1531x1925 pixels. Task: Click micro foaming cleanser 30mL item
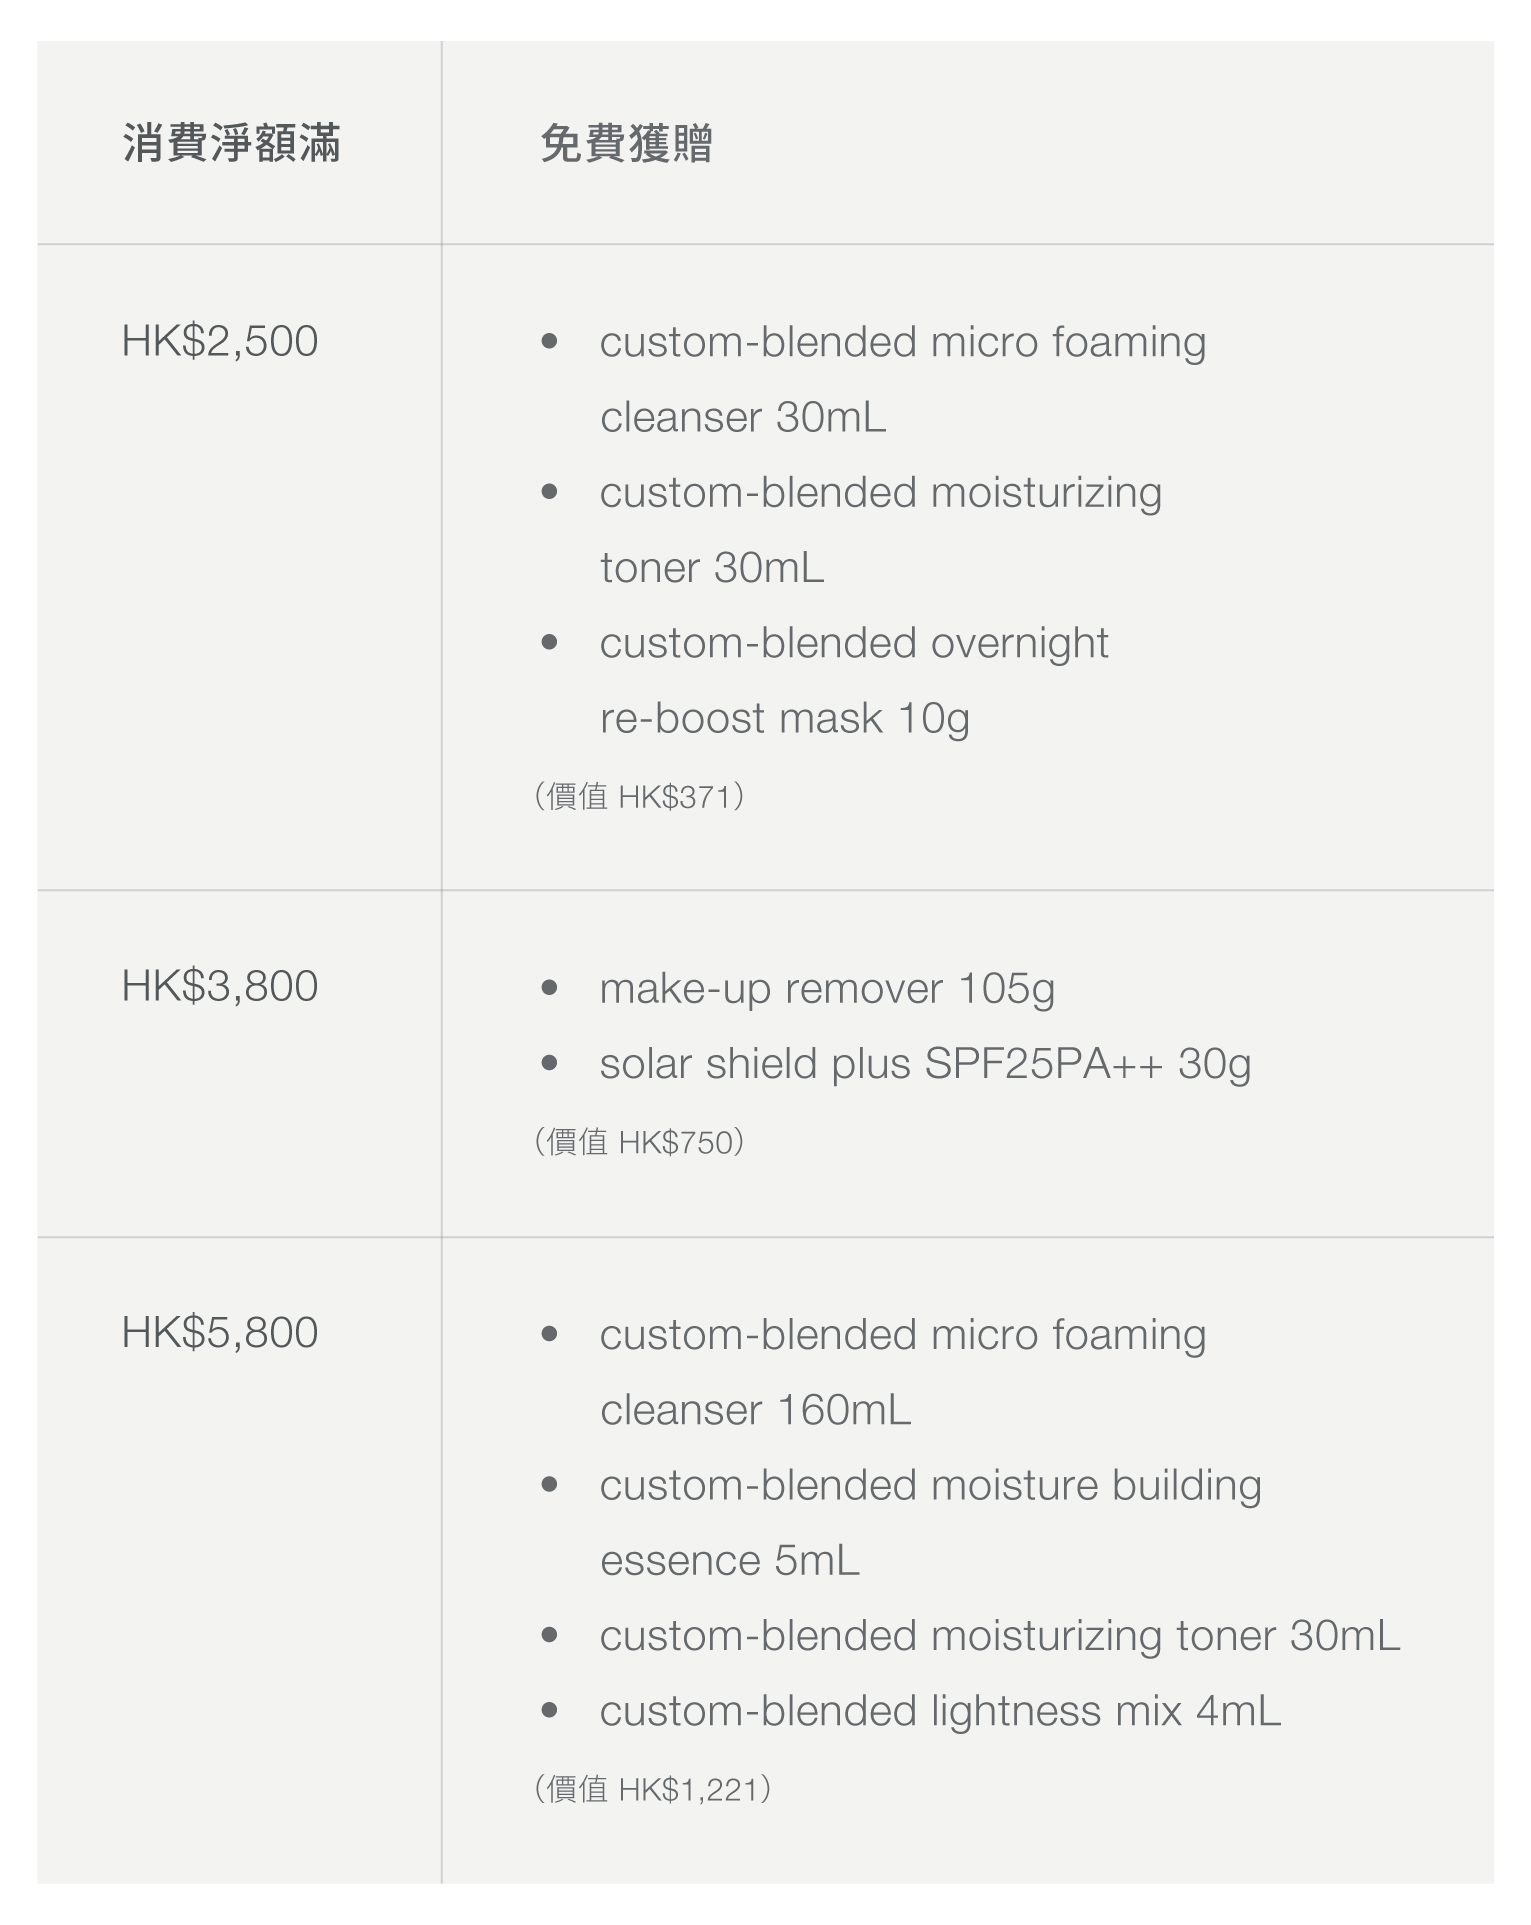pos(902,379)
